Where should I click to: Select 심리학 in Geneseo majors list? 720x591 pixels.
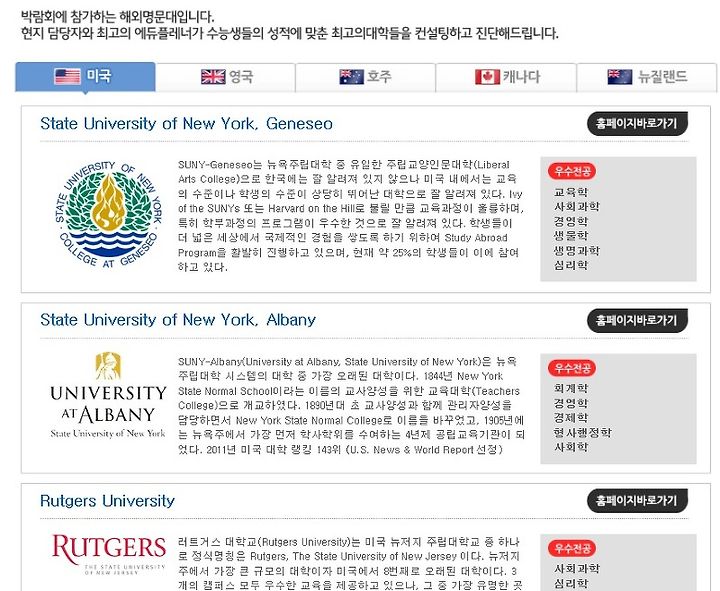[x=571, y=265]
